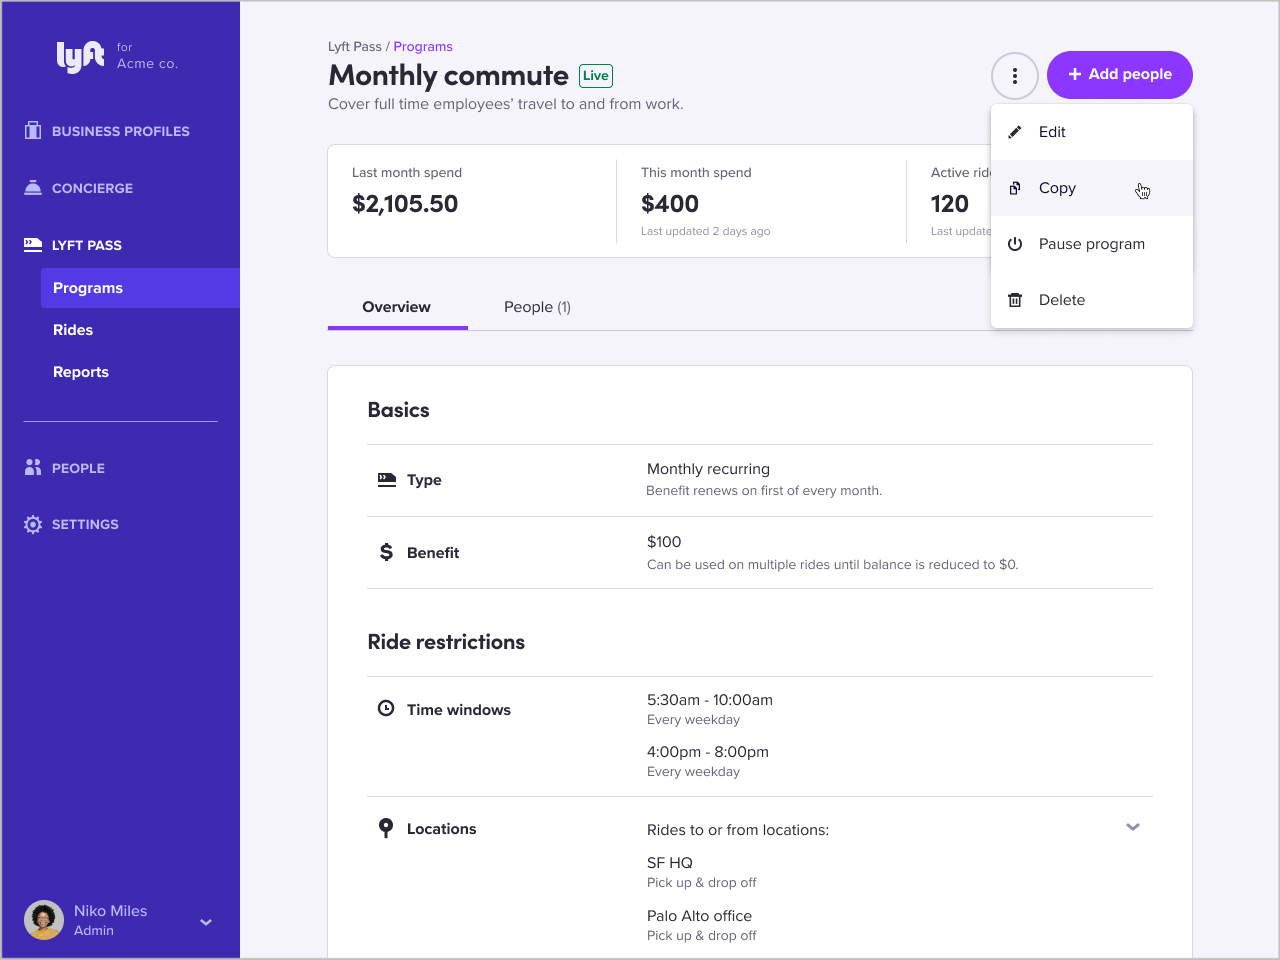Click the "for Acme co." label
This screenshot has width=1280, height=960.
click(147, 56)
